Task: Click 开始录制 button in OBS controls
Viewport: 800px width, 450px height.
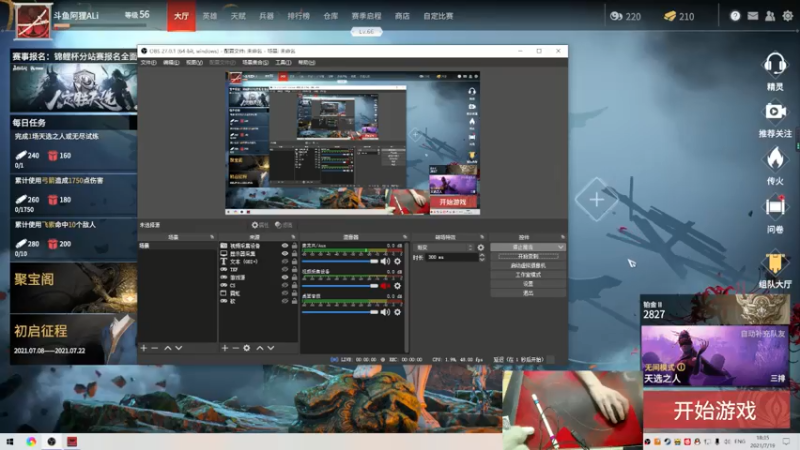Action: coord(528,256)
